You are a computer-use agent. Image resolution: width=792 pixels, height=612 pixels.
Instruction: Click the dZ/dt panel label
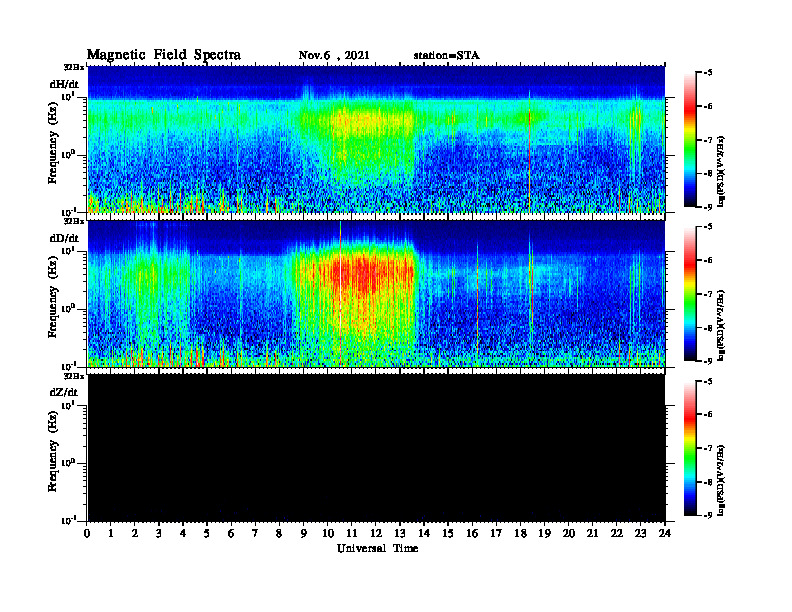[x=64, y=392]
